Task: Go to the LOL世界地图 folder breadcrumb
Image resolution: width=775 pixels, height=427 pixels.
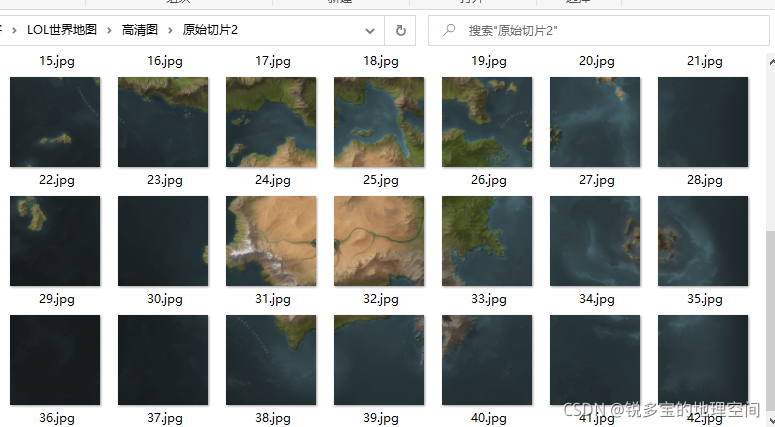Action: point(62,30)
